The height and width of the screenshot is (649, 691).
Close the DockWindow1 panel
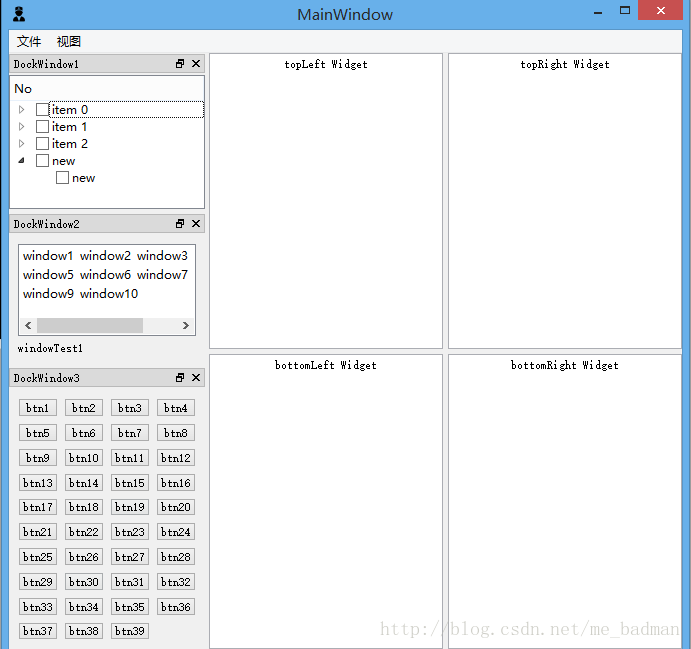pyautogui.click(x=196, y=64)
